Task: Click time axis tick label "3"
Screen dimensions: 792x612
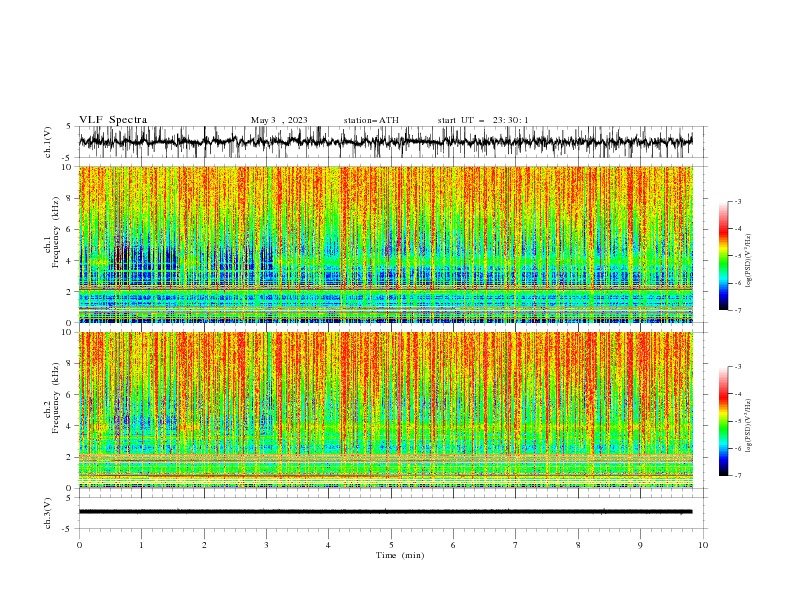Action: click(266, 545)
